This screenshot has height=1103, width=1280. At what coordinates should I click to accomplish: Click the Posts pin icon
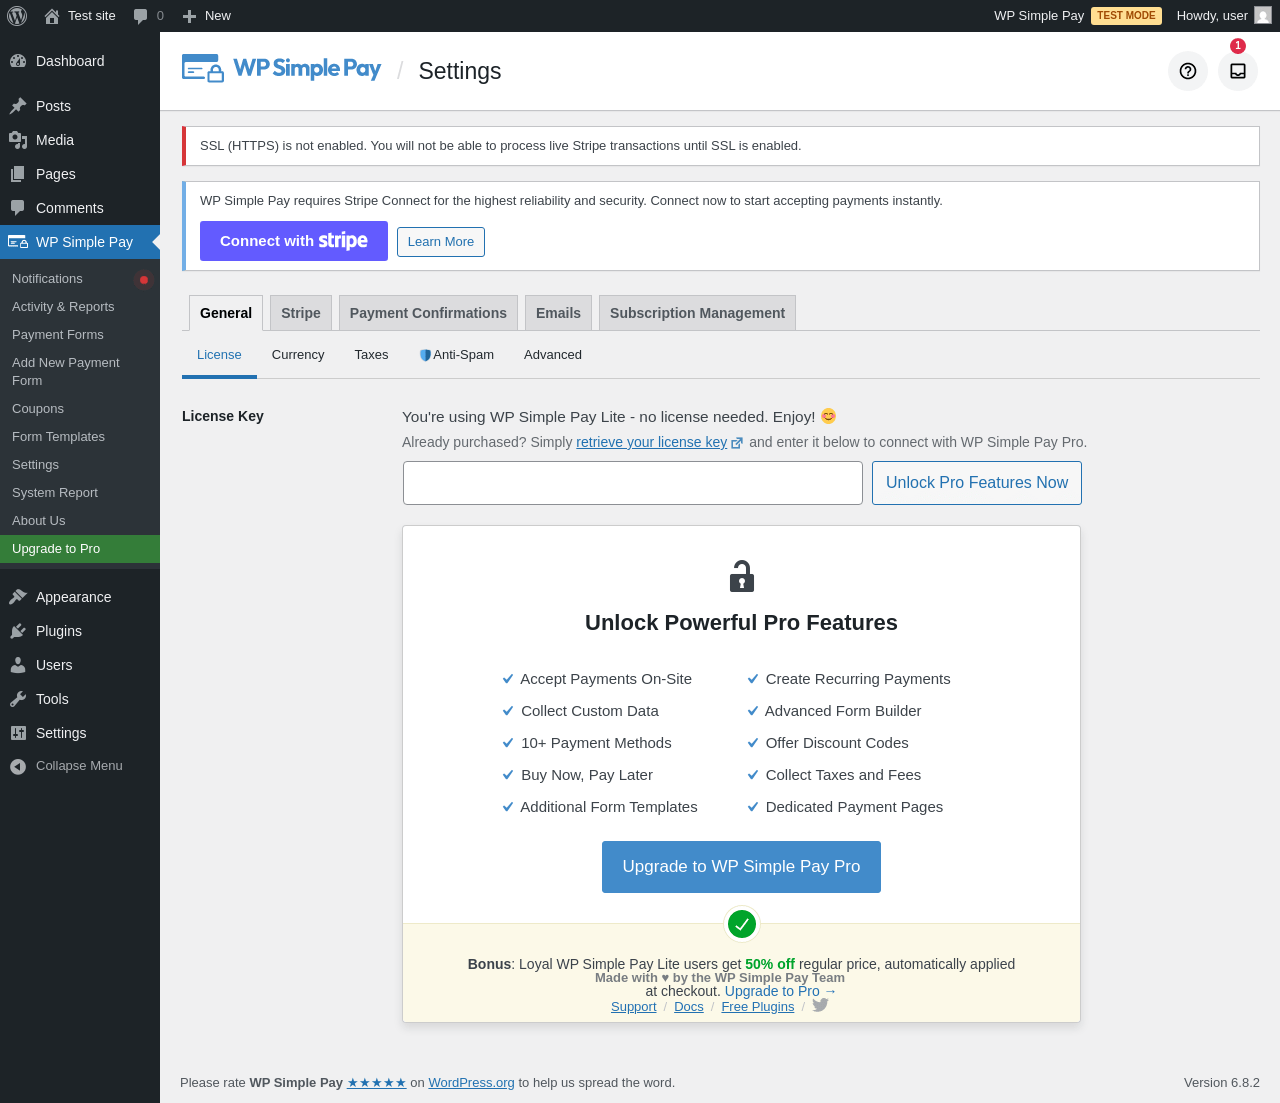point(18,106)
